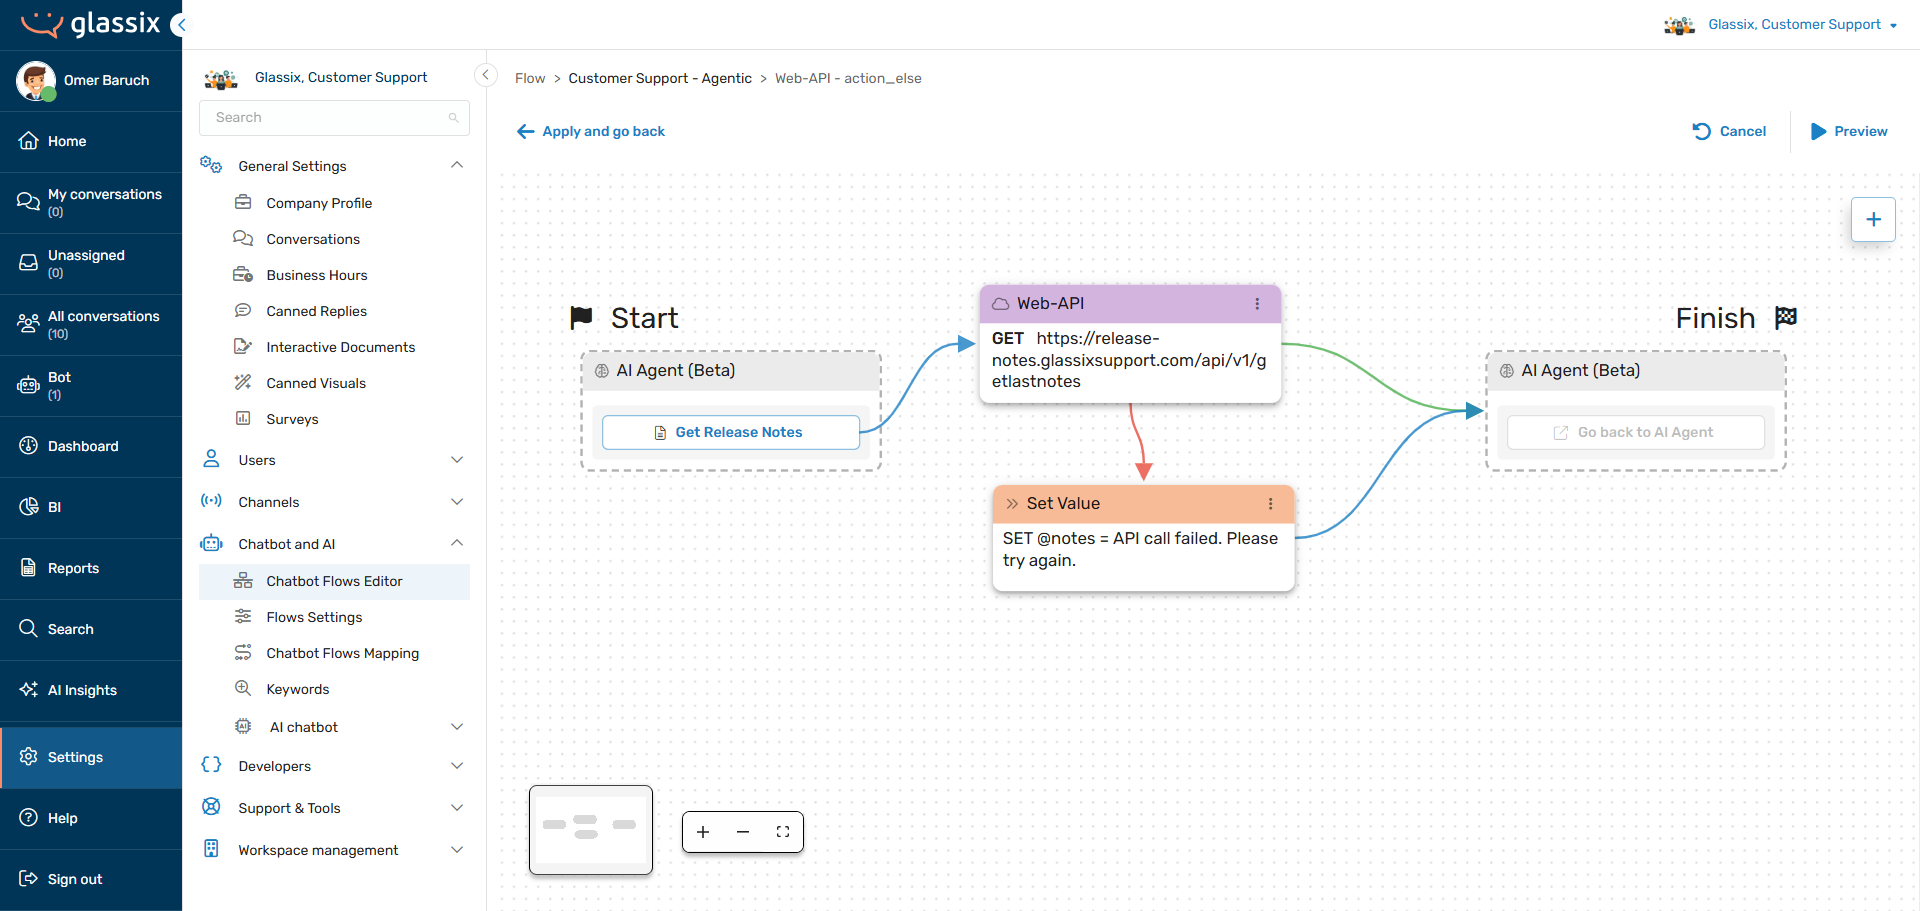The width and height of the screenshot is (1920, 911).
Task: Expand the AI chatbot submenu
Action: pyautogui.click(x=457, y=727)
